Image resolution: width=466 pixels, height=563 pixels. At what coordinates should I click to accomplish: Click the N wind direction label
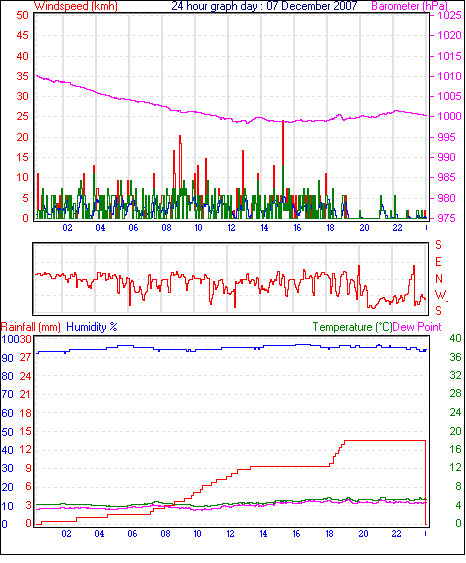[439, 279]
